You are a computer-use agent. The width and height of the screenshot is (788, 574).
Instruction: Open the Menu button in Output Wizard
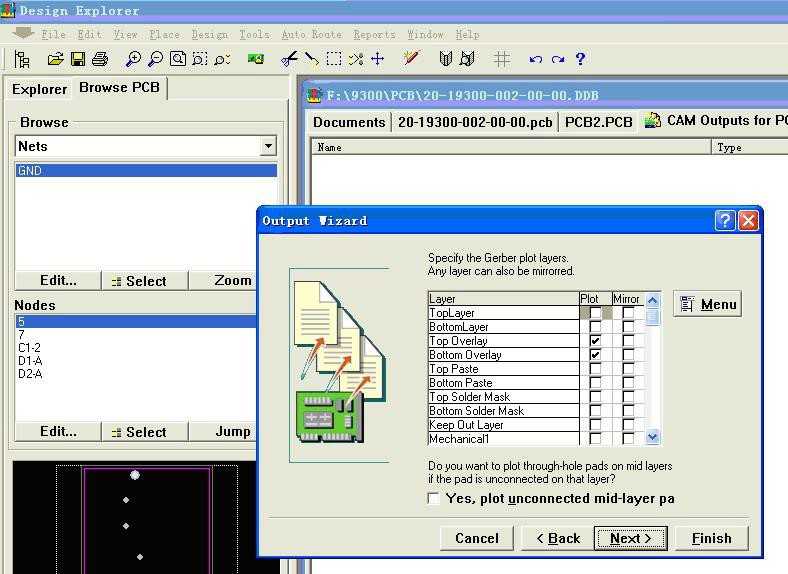pos(708,304)
